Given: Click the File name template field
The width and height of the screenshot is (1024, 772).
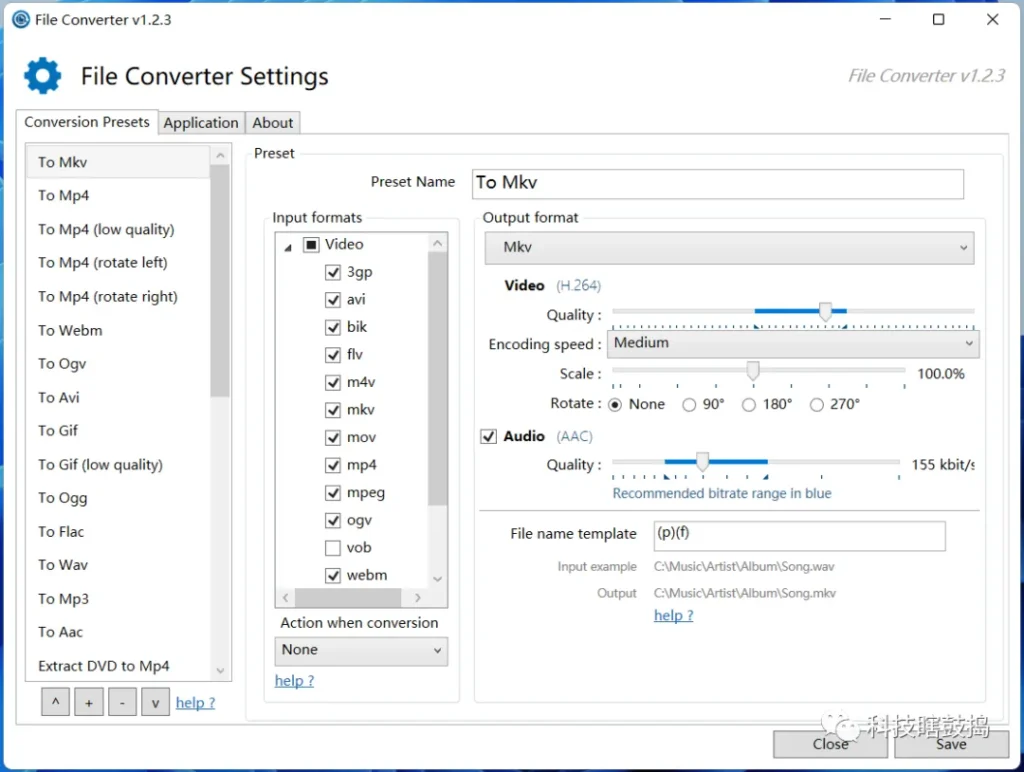Looking at the screenshot, I should [x=799, y=536].
